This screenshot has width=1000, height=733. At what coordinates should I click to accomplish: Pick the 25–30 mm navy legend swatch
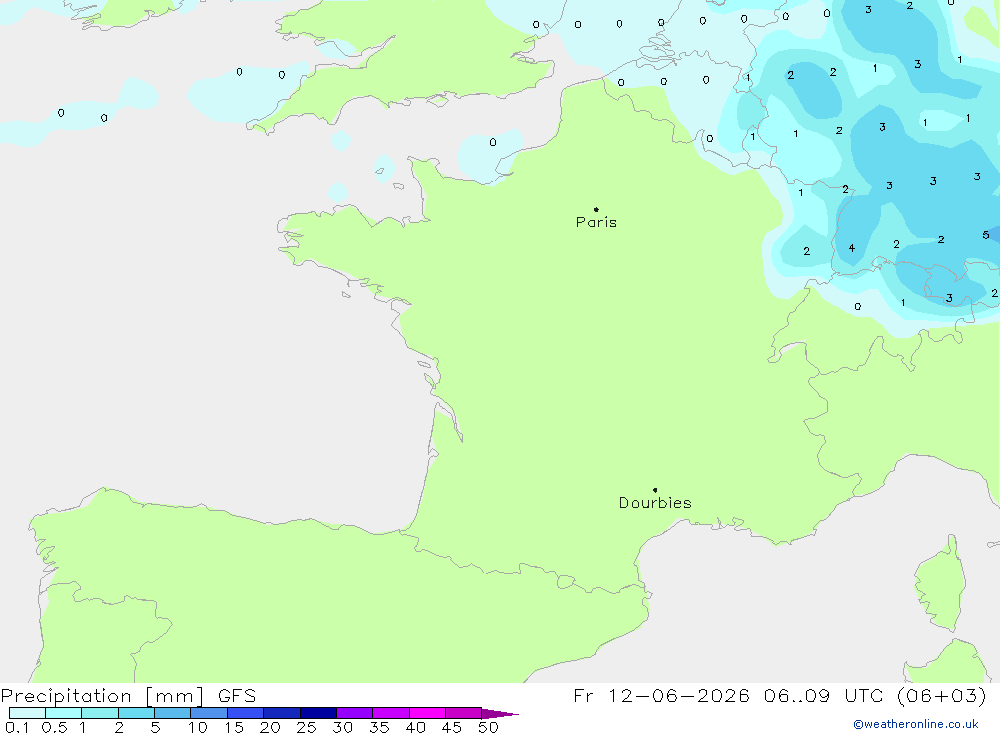tap(318, 713)
